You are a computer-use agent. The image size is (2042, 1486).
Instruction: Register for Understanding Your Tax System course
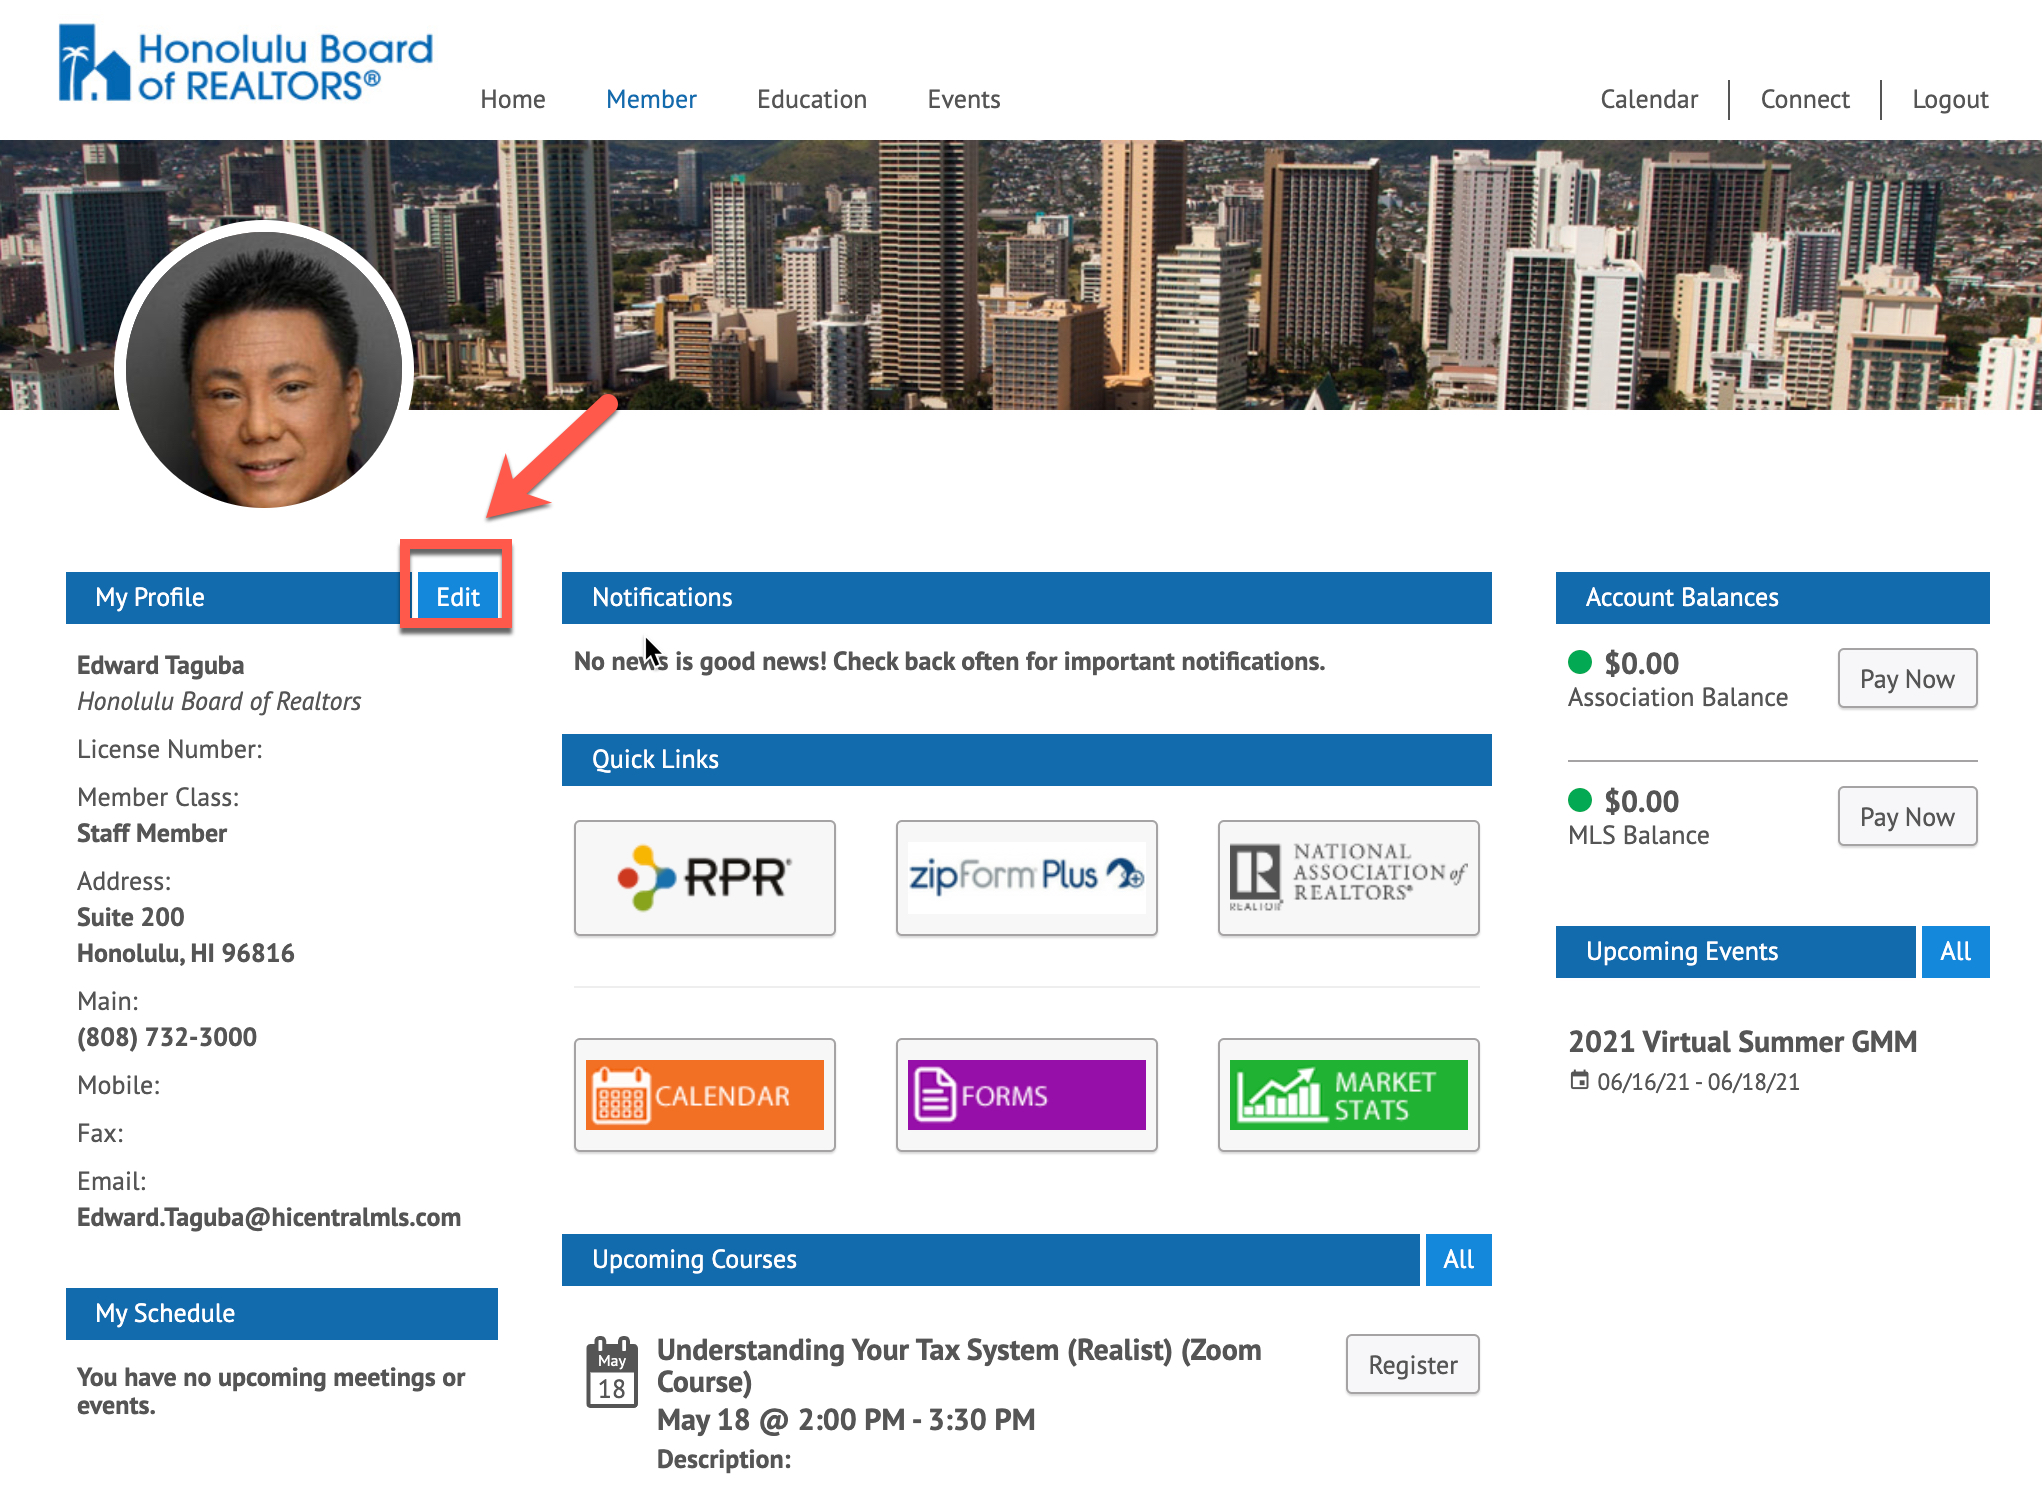click(x=1412, y=1365)
